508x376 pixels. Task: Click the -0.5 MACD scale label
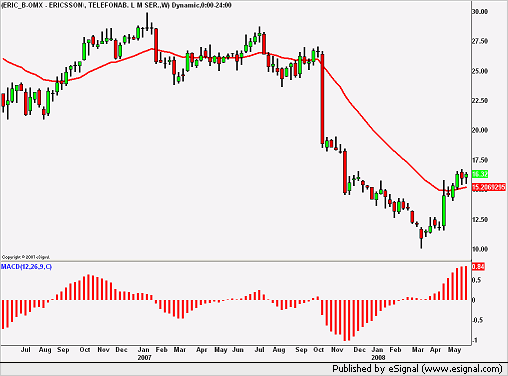click(x=477, y=320)
